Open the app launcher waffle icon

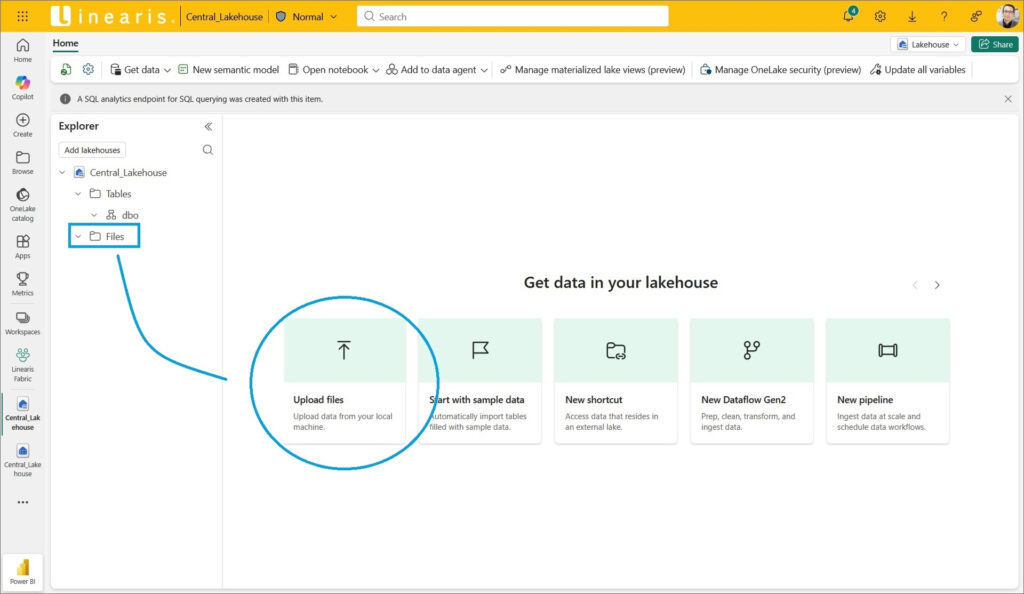(22, 16)
